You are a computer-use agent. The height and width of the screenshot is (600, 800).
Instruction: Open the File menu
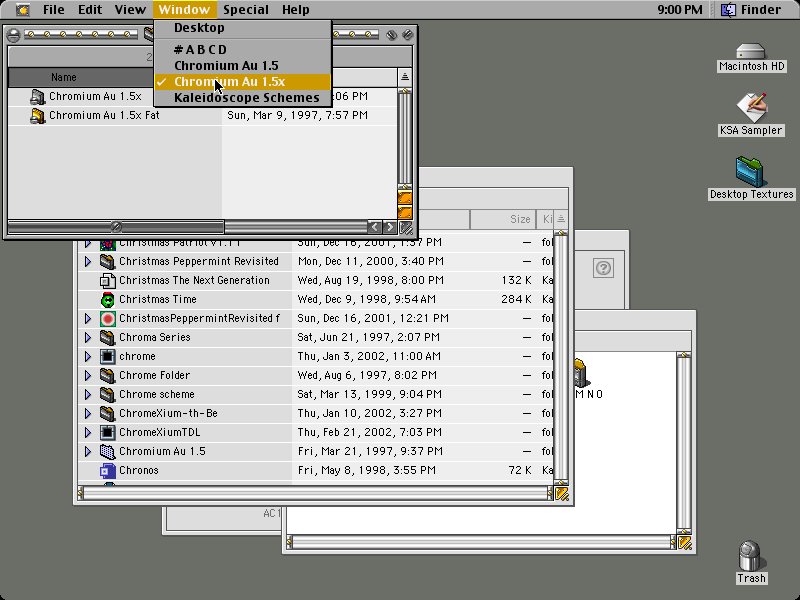click(x=54, y=10)
